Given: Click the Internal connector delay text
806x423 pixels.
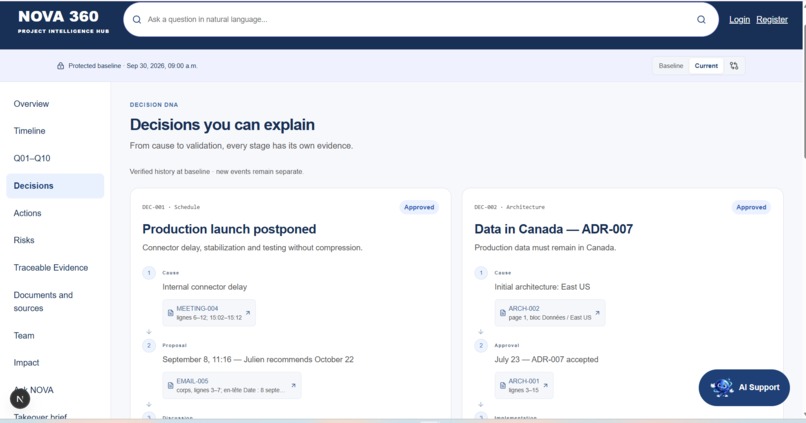Looking at the screenshot, I should (205, 287).
